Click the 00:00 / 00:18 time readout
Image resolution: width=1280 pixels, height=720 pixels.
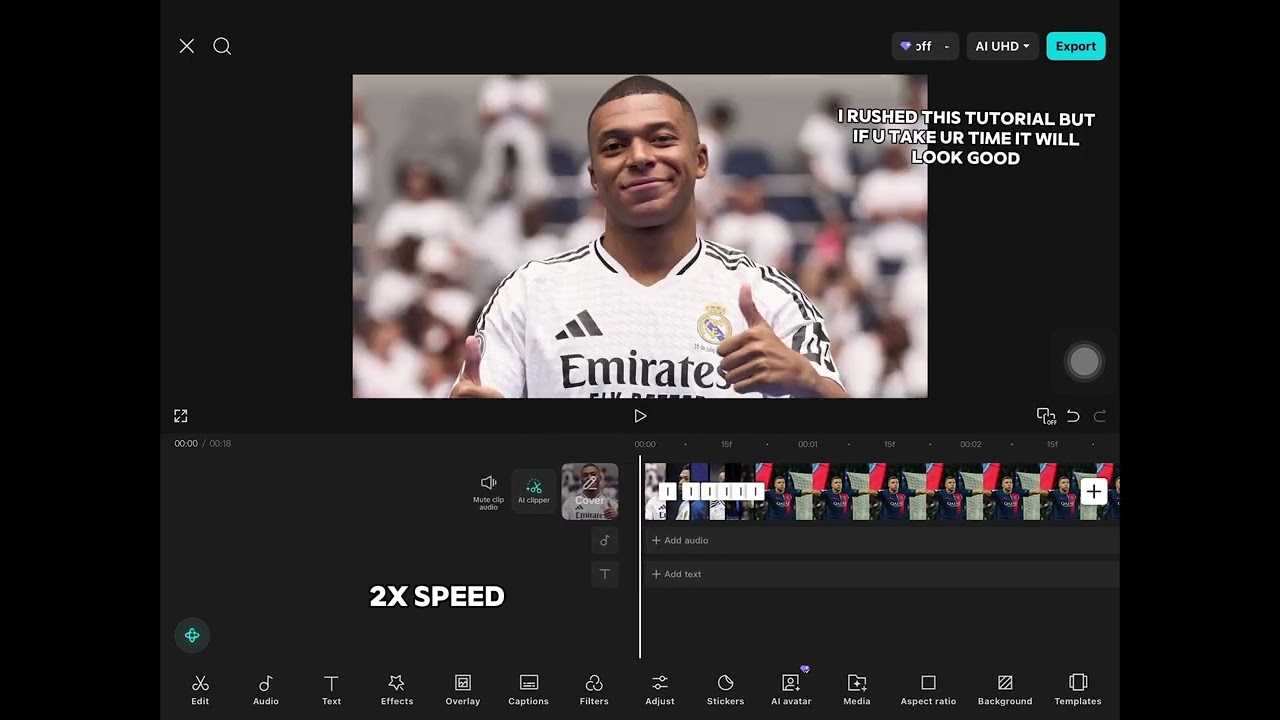point(203,444)
